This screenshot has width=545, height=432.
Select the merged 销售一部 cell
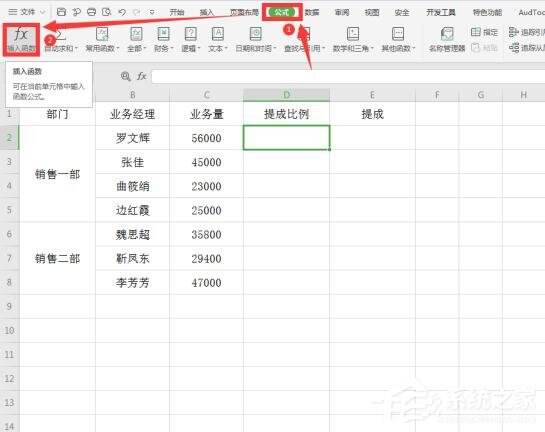click(57, 174)
